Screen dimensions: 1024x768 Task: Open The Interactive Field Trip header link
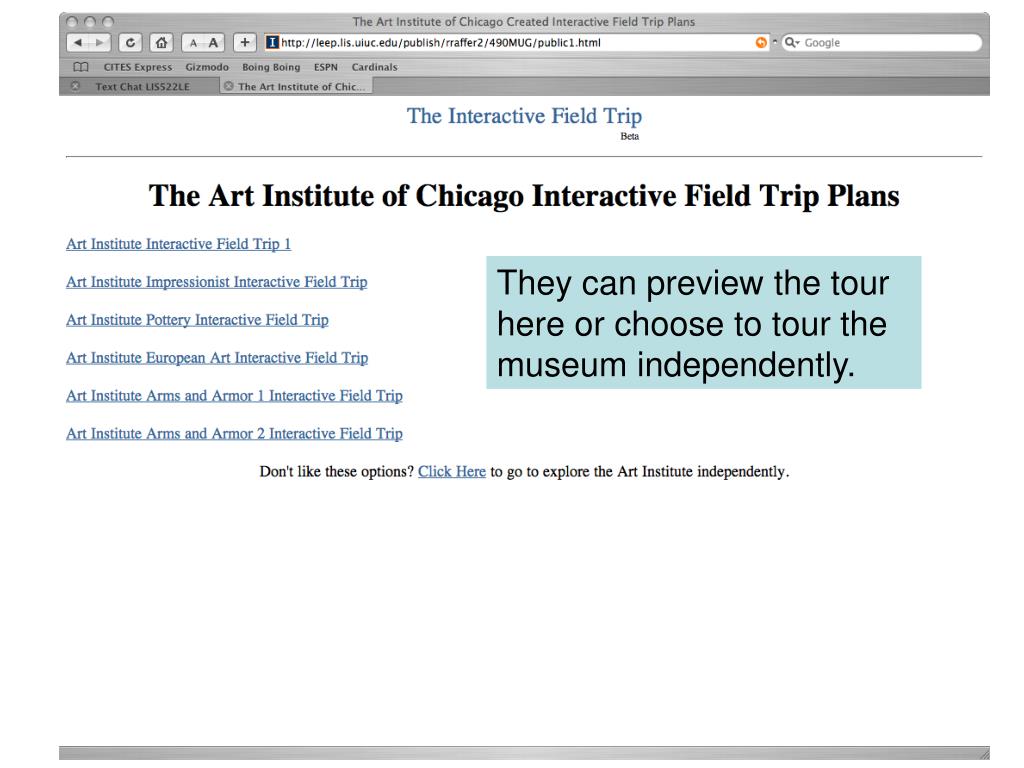click(524, 116)
